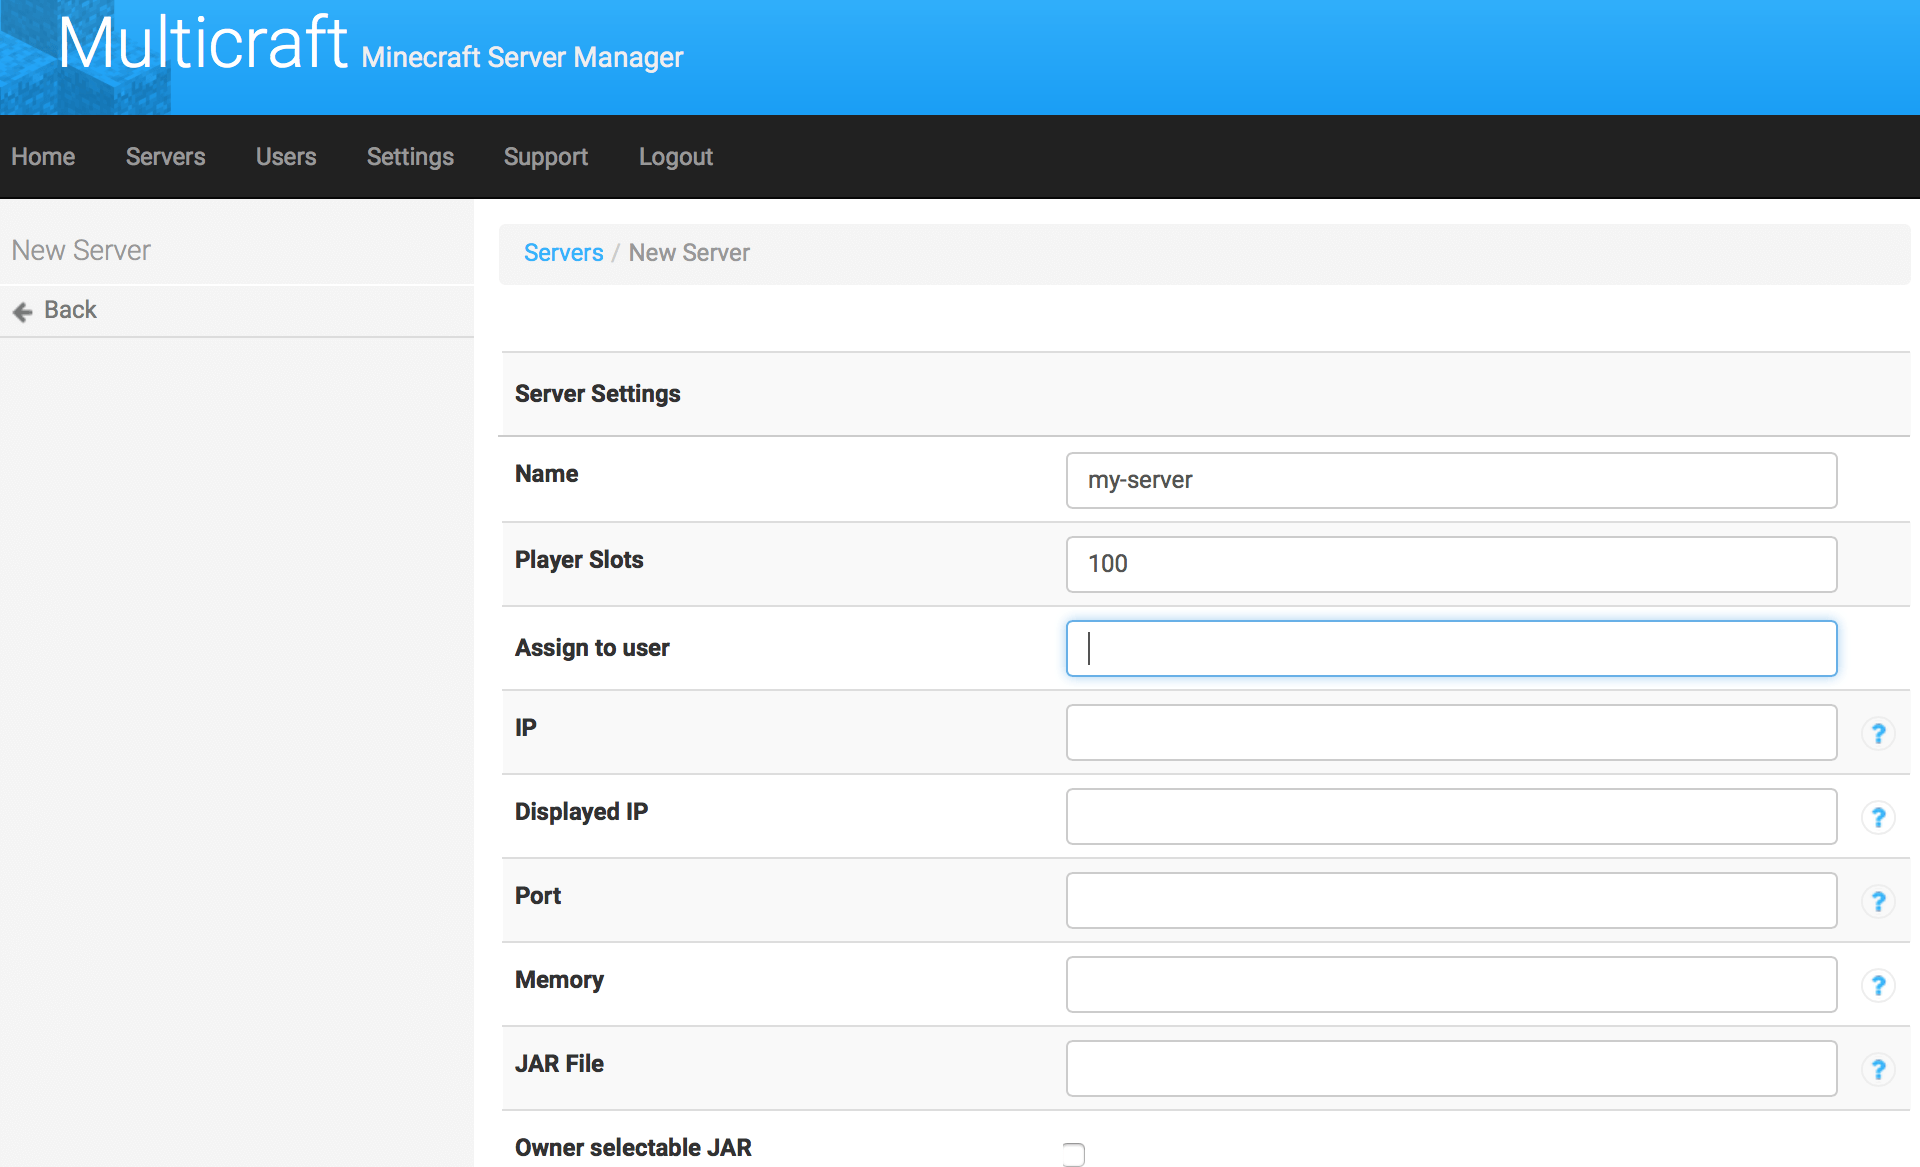Image resolution: width=1920 pixels, height=1167 pixels.
Task: Click the Port input field
Action: pyautogui.click(x=1451, y=900)
